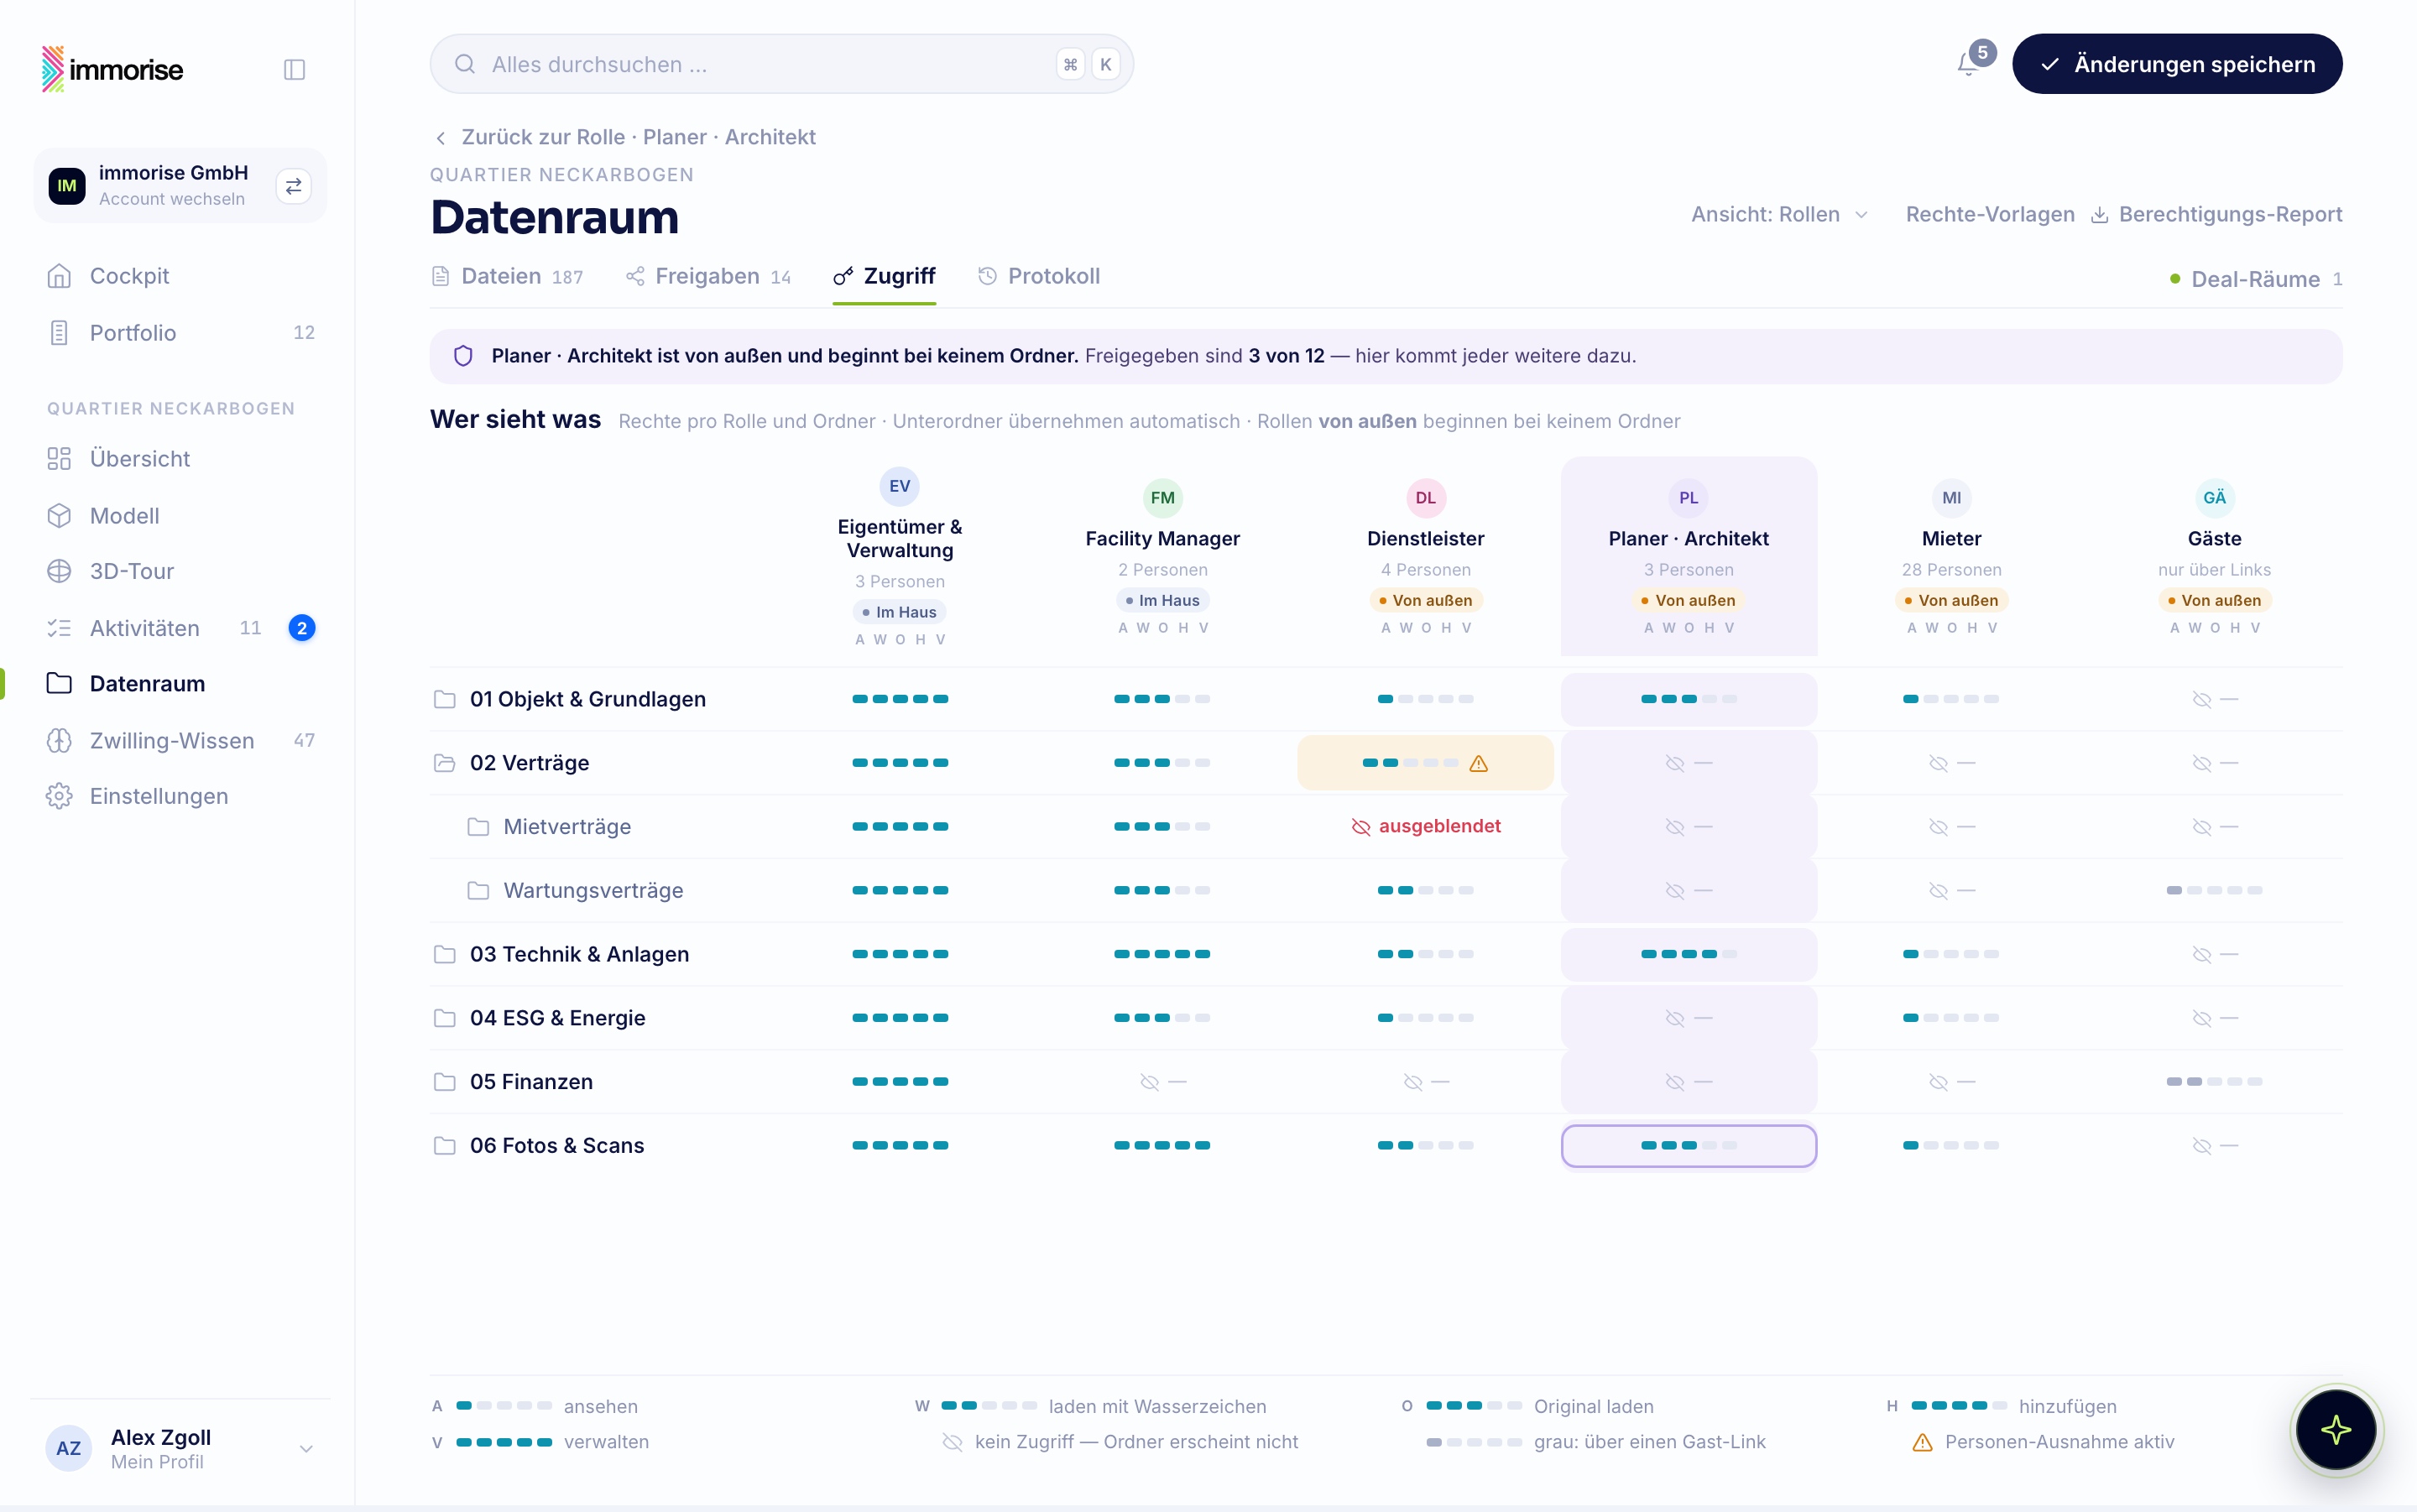
Task: Click the immorise logo
Action: tap(112, 69)
